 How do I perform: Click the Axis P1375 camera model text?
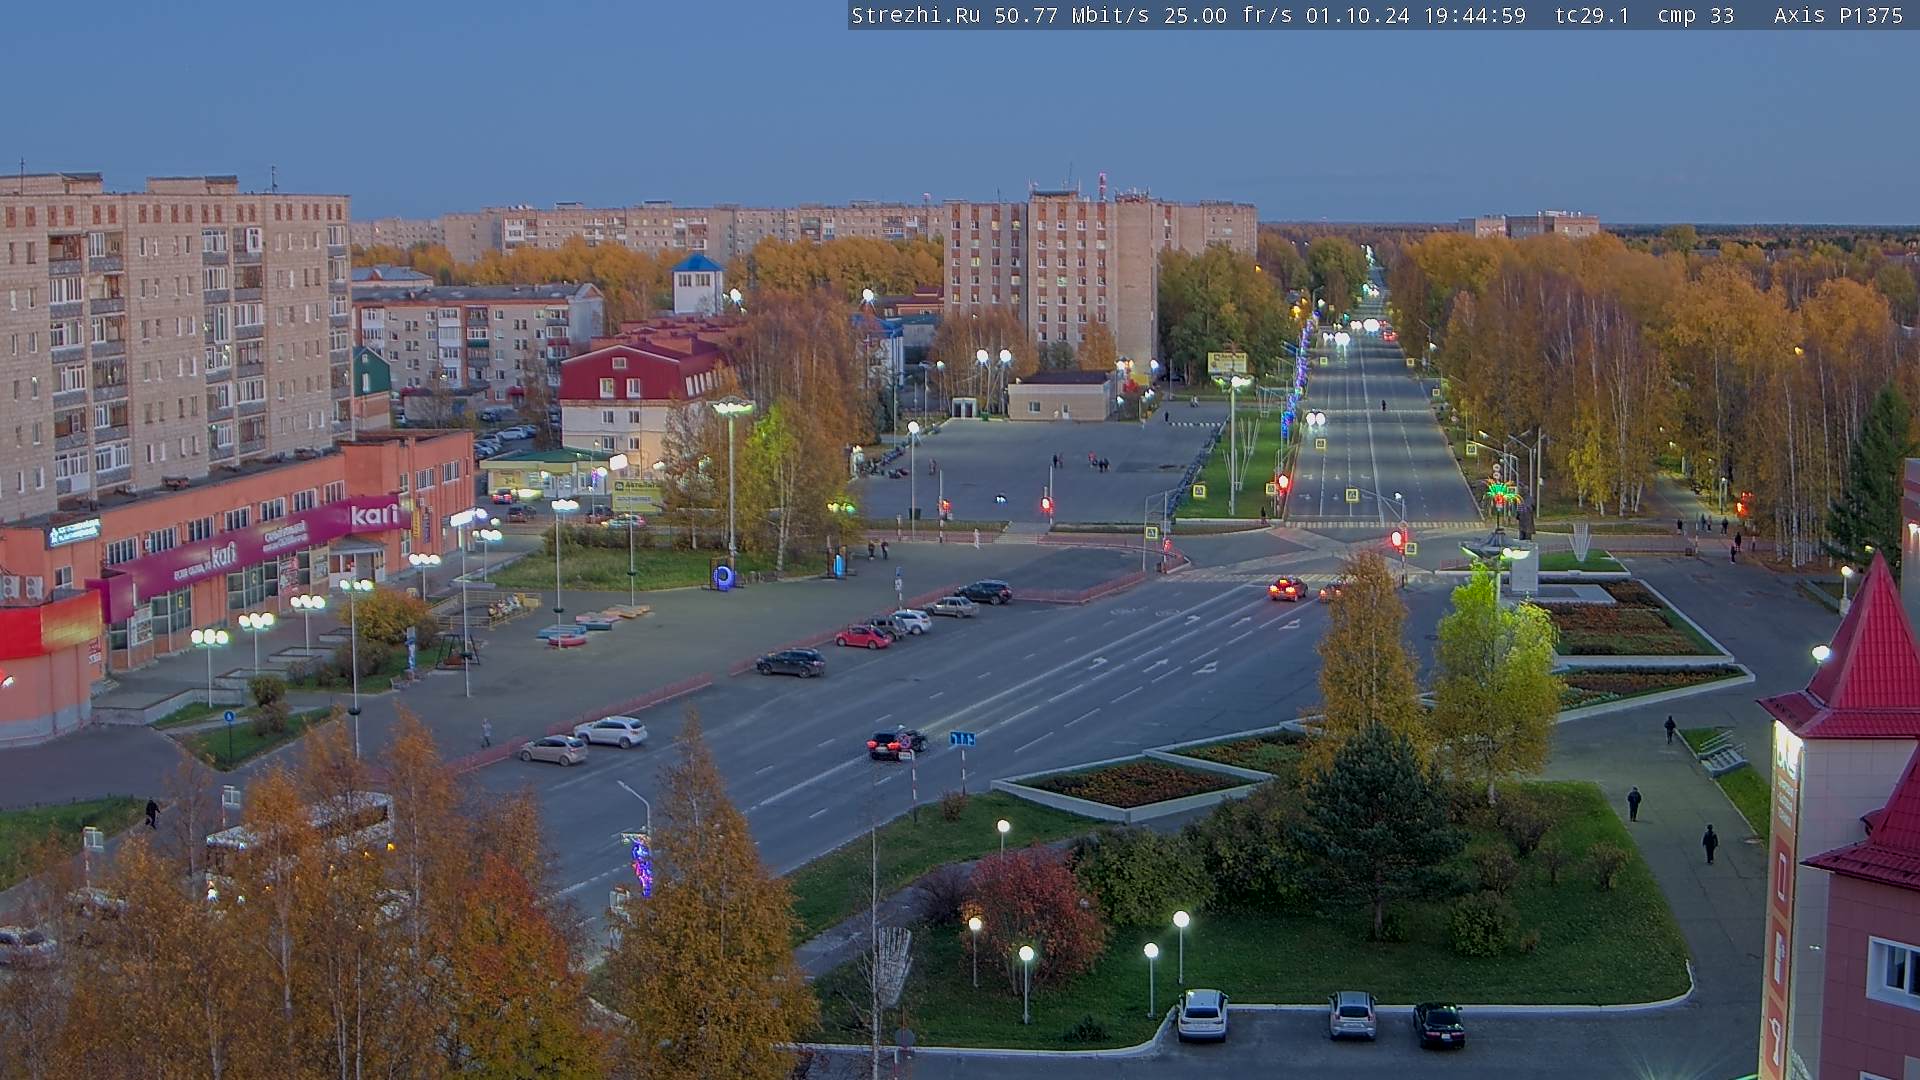[1838, 16]
